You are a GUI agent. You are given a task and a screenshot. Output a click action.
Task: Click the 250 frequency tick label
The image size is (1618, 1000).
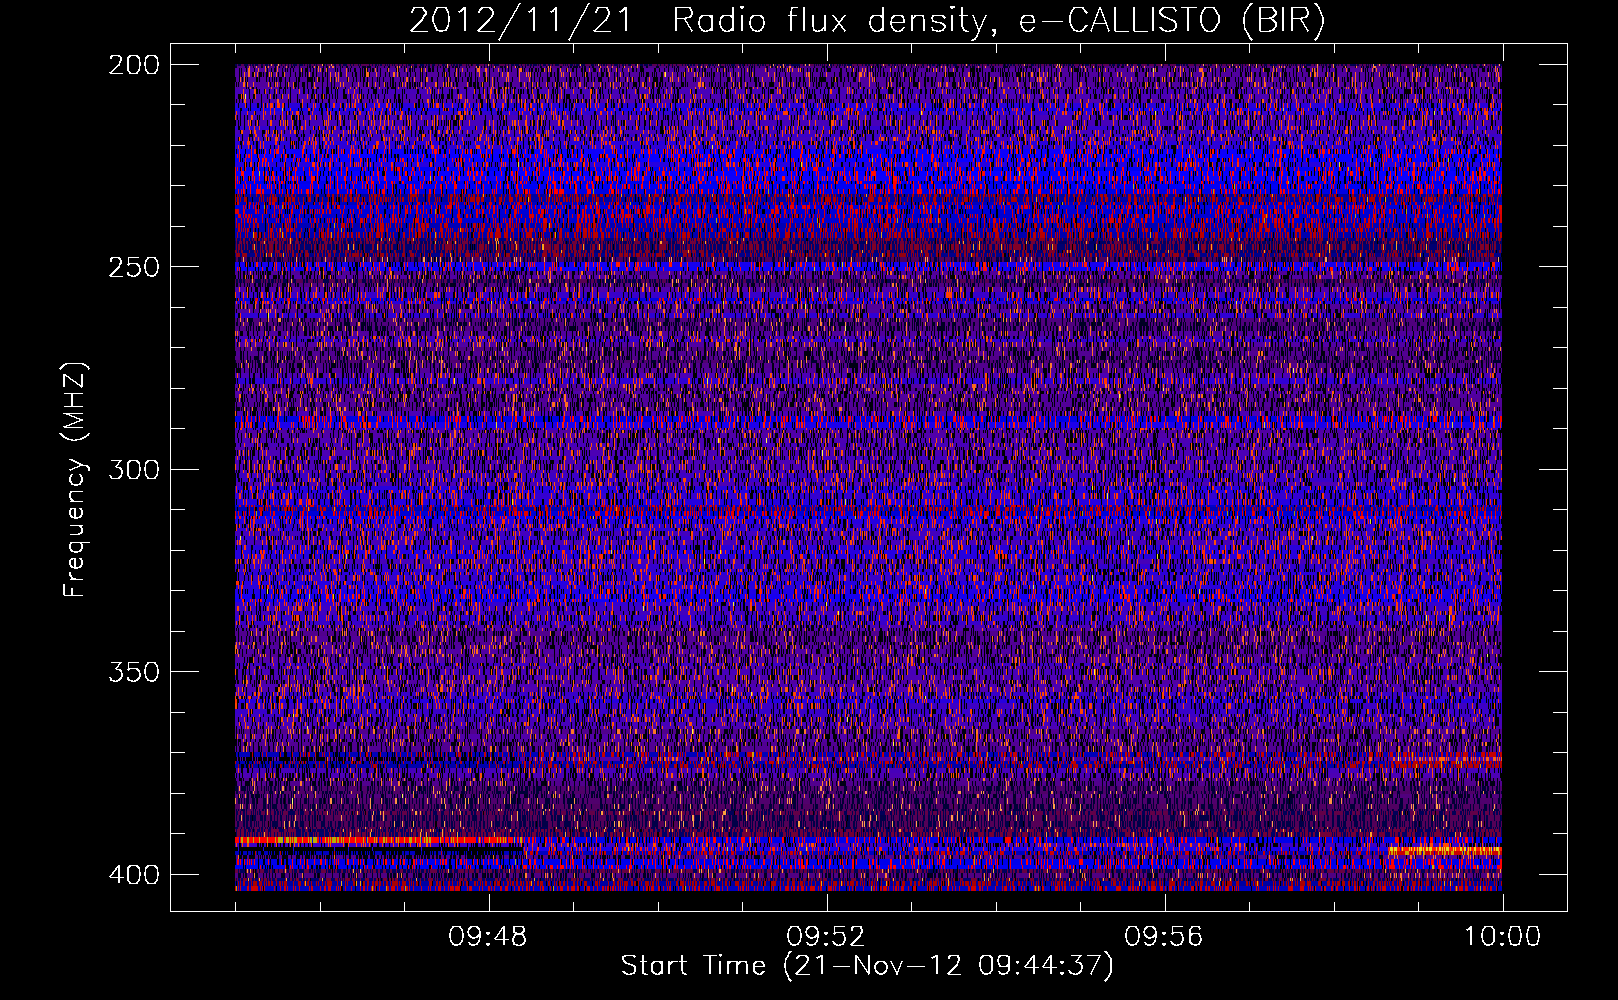click(x=133, y=267)
